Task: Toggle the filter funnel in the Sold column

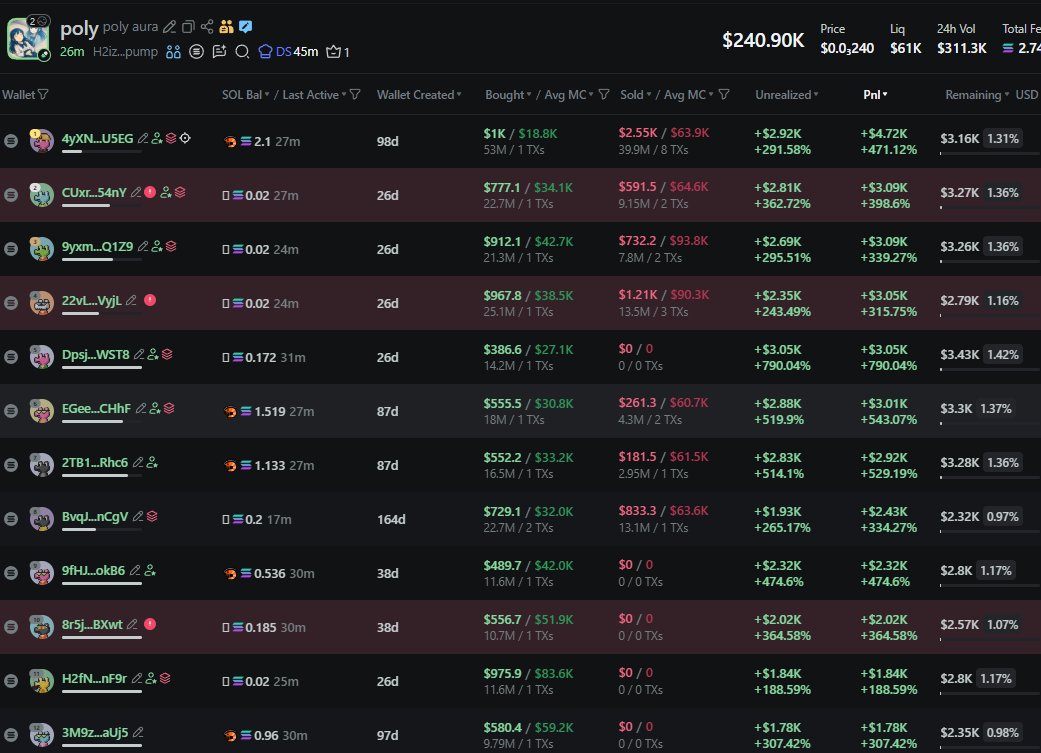Action: tap(723, 95)
